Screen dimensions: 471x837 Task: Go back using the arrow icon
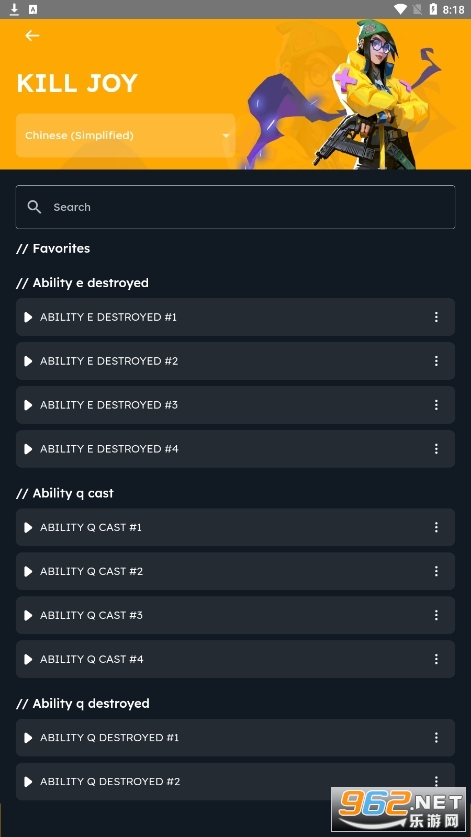[x=32, y=35]
